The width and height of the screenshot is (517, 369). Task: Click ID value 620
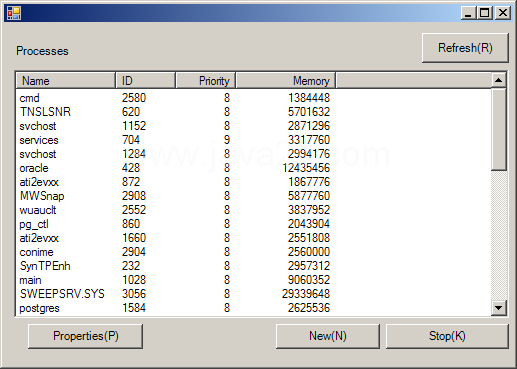coord(131,112)
